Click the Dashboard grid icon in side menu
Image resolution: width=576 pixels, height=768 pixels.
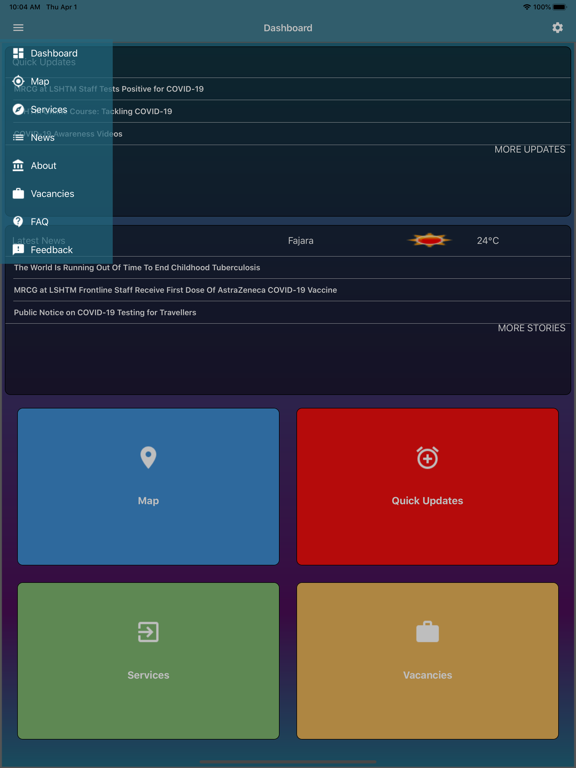point(18,53)
